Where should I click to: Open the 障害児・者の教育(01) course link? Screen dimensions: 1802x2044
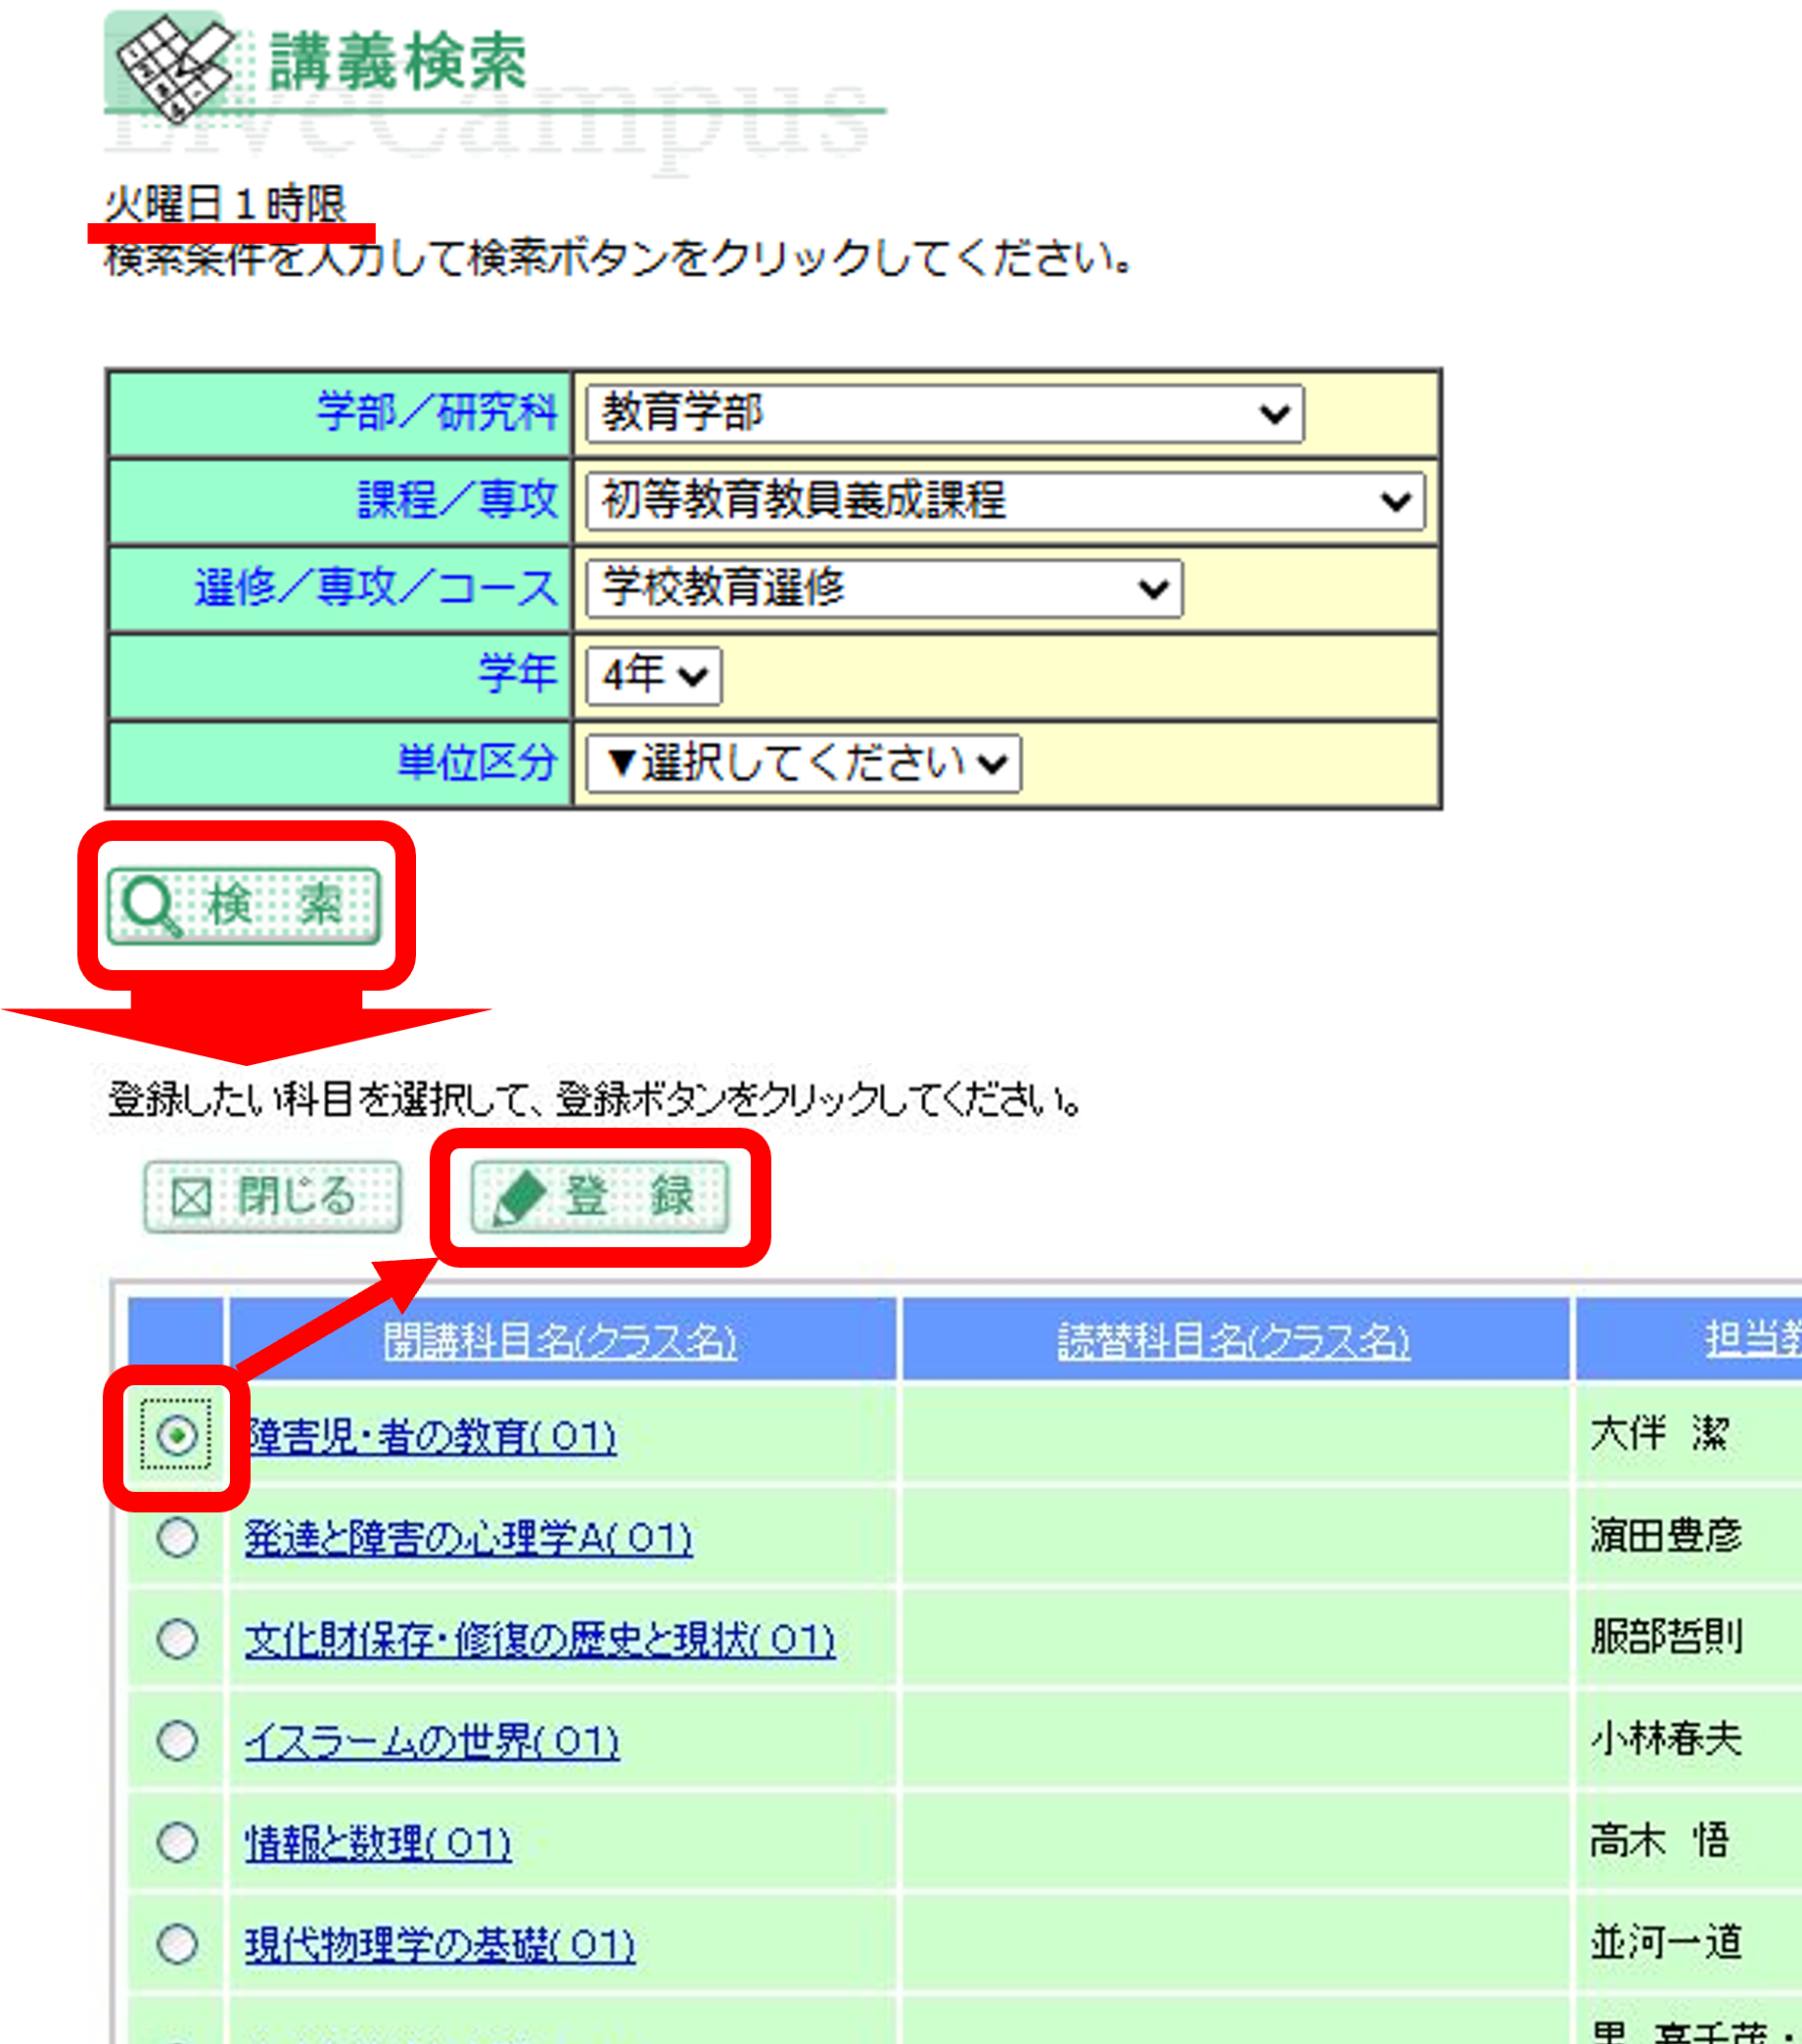pyautogui.click(x=432, y=1437)
